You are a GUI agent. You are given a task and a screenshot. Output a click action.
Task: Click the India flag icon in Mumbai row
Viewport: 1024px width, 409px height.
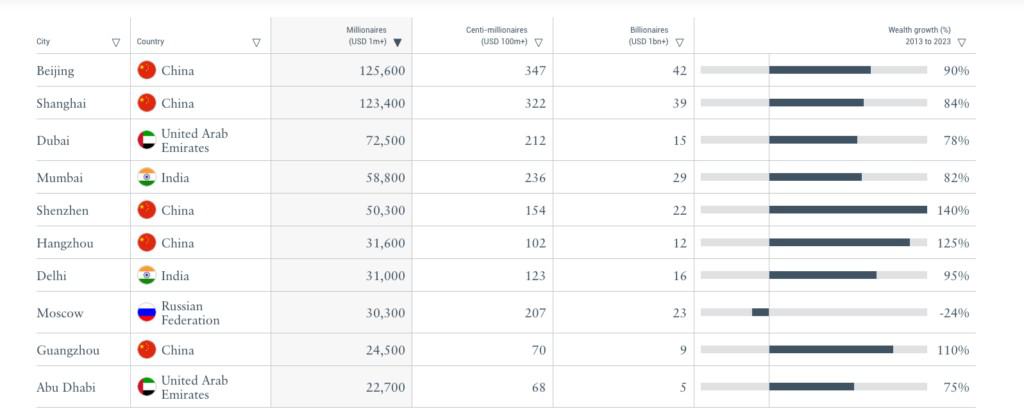click(147, 177)
